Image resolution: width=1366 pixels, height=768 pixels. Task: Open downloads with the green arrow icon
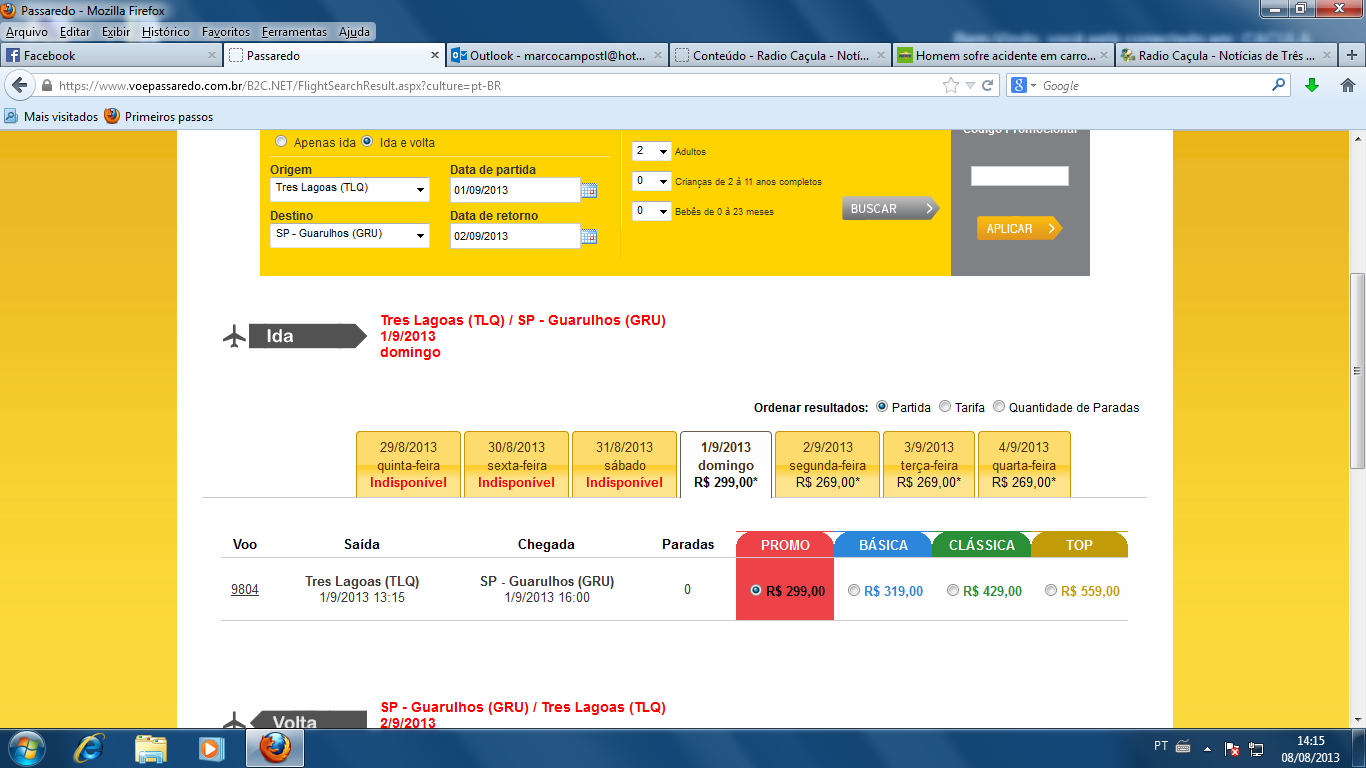pyautogui.click(x=1312, y=86)
